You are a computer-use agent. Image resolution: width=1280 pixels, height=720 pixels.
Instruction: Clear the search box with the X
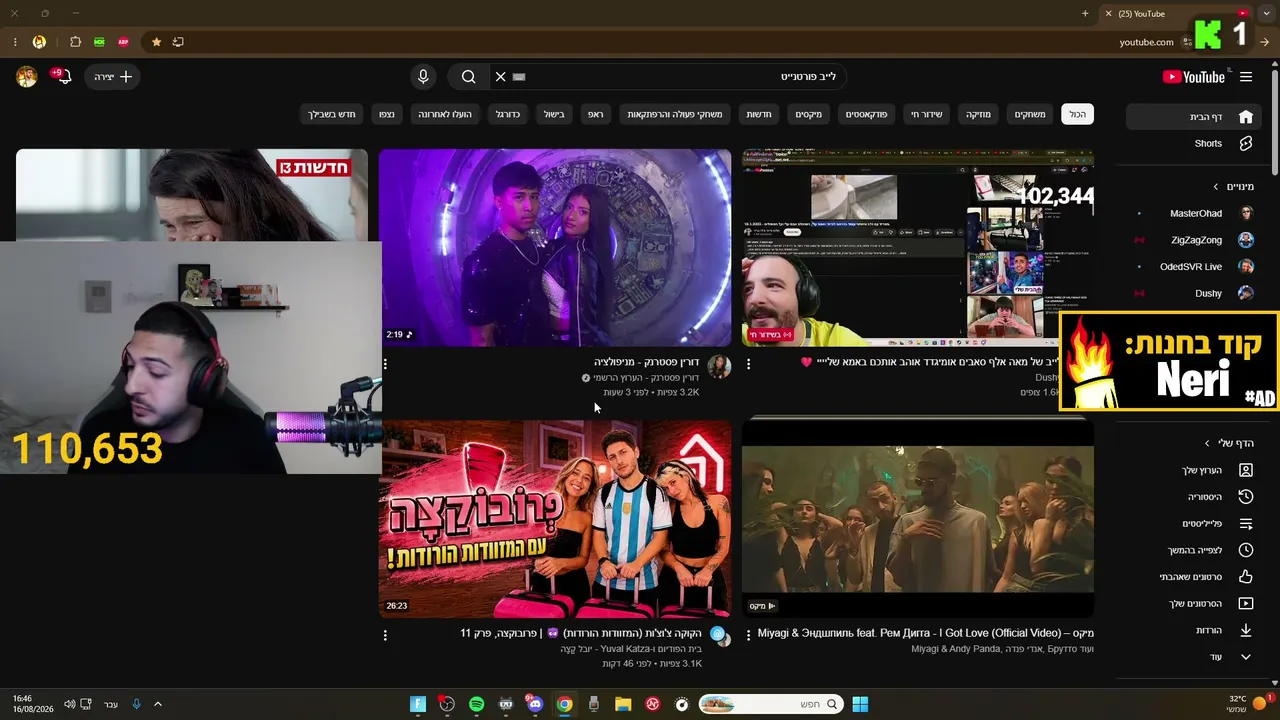coord(501,77)
